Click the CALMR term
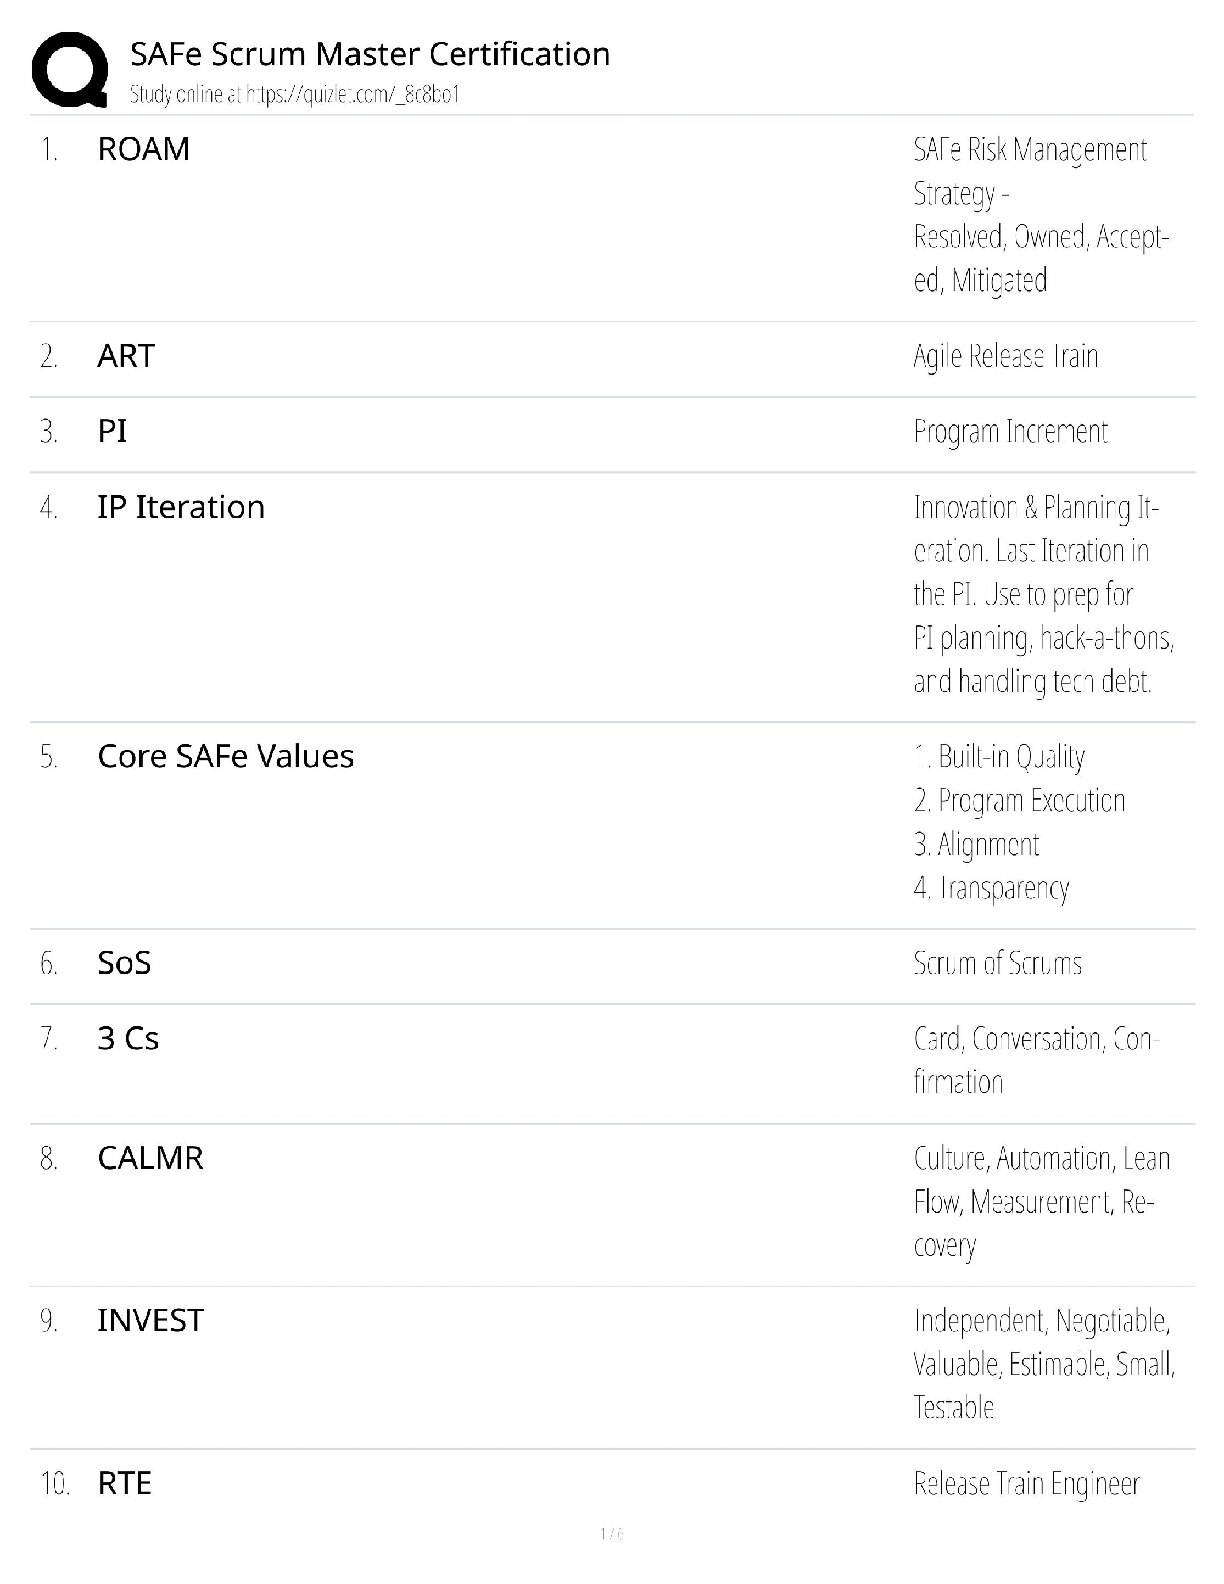The width and height of the screenshot is (1224, 1584). (x=150, y=1158)
